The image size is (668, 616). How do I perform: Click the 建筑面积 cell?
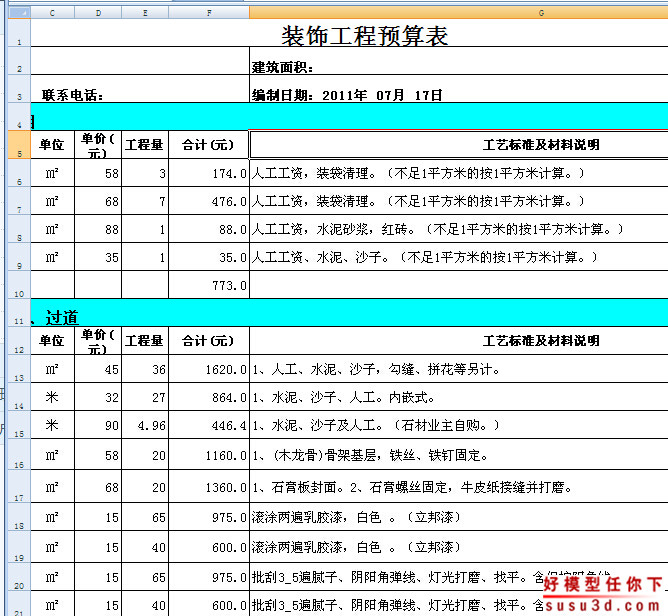pos(458,61)
